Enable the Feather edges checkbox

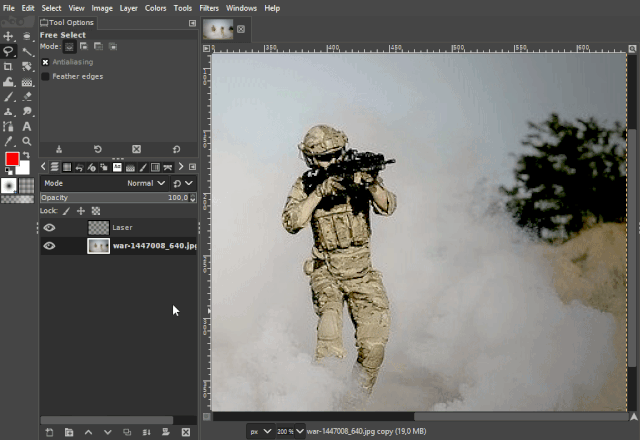click(45, 76)
